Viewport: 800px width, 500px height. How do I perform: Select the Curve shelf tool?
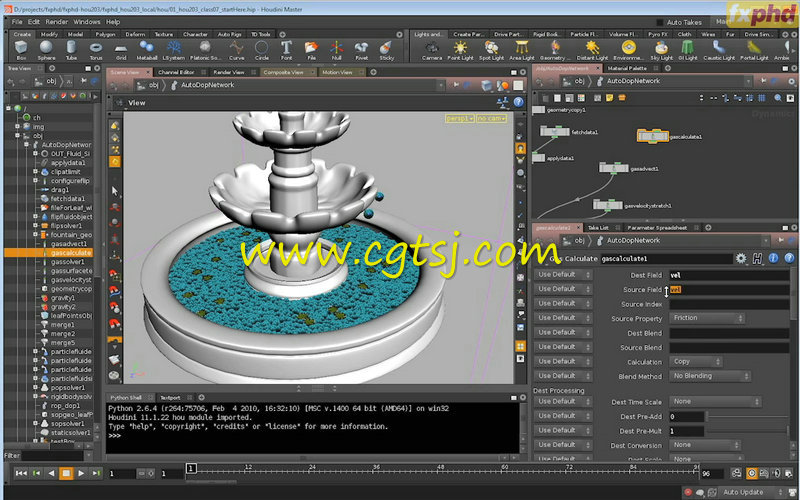point(236,50)
